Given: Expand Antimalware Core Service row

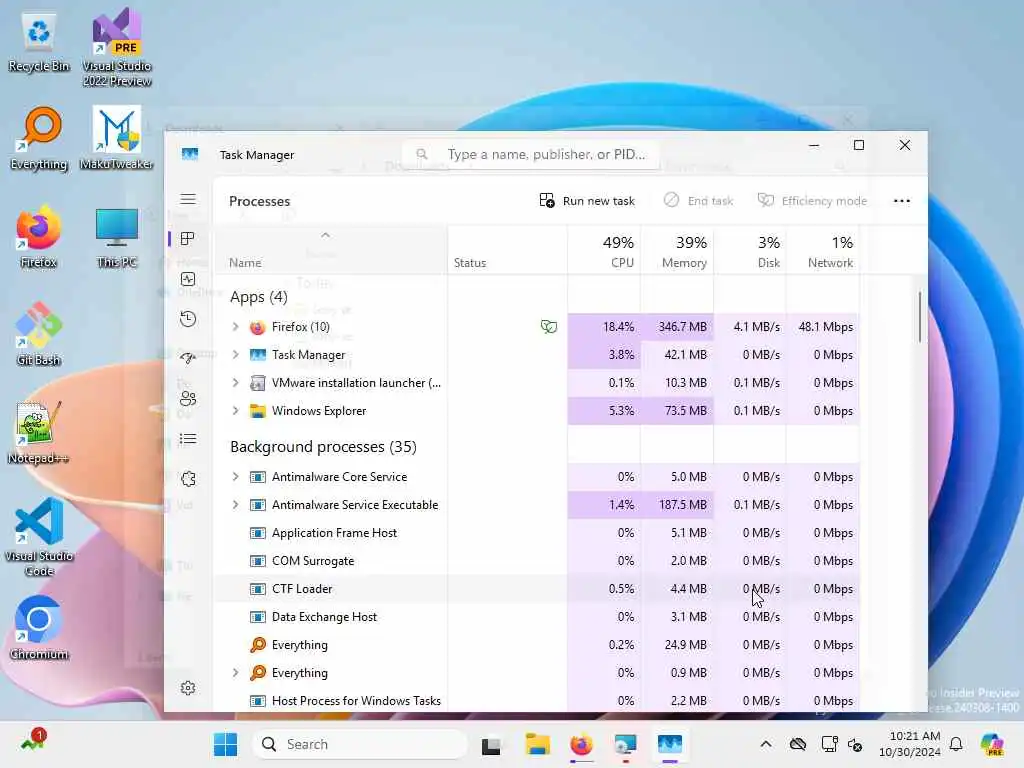Looking at the screenshot, I should click(236, 477).
